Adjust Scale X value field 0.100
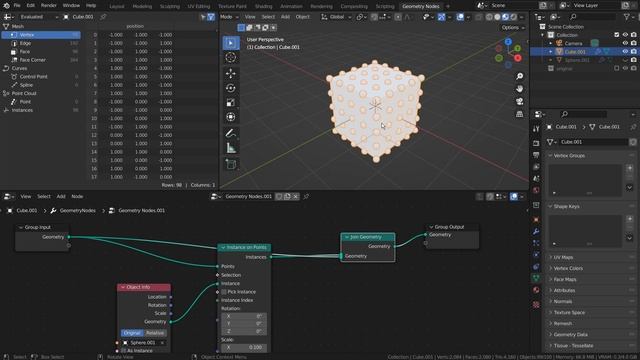640x360 pixels. tap(244, 347)
